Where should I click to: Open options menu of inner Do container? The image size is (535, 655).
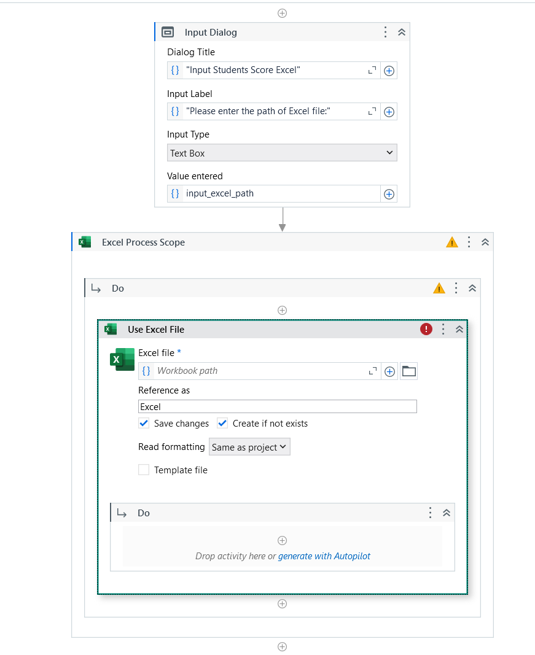click(430, 513)
